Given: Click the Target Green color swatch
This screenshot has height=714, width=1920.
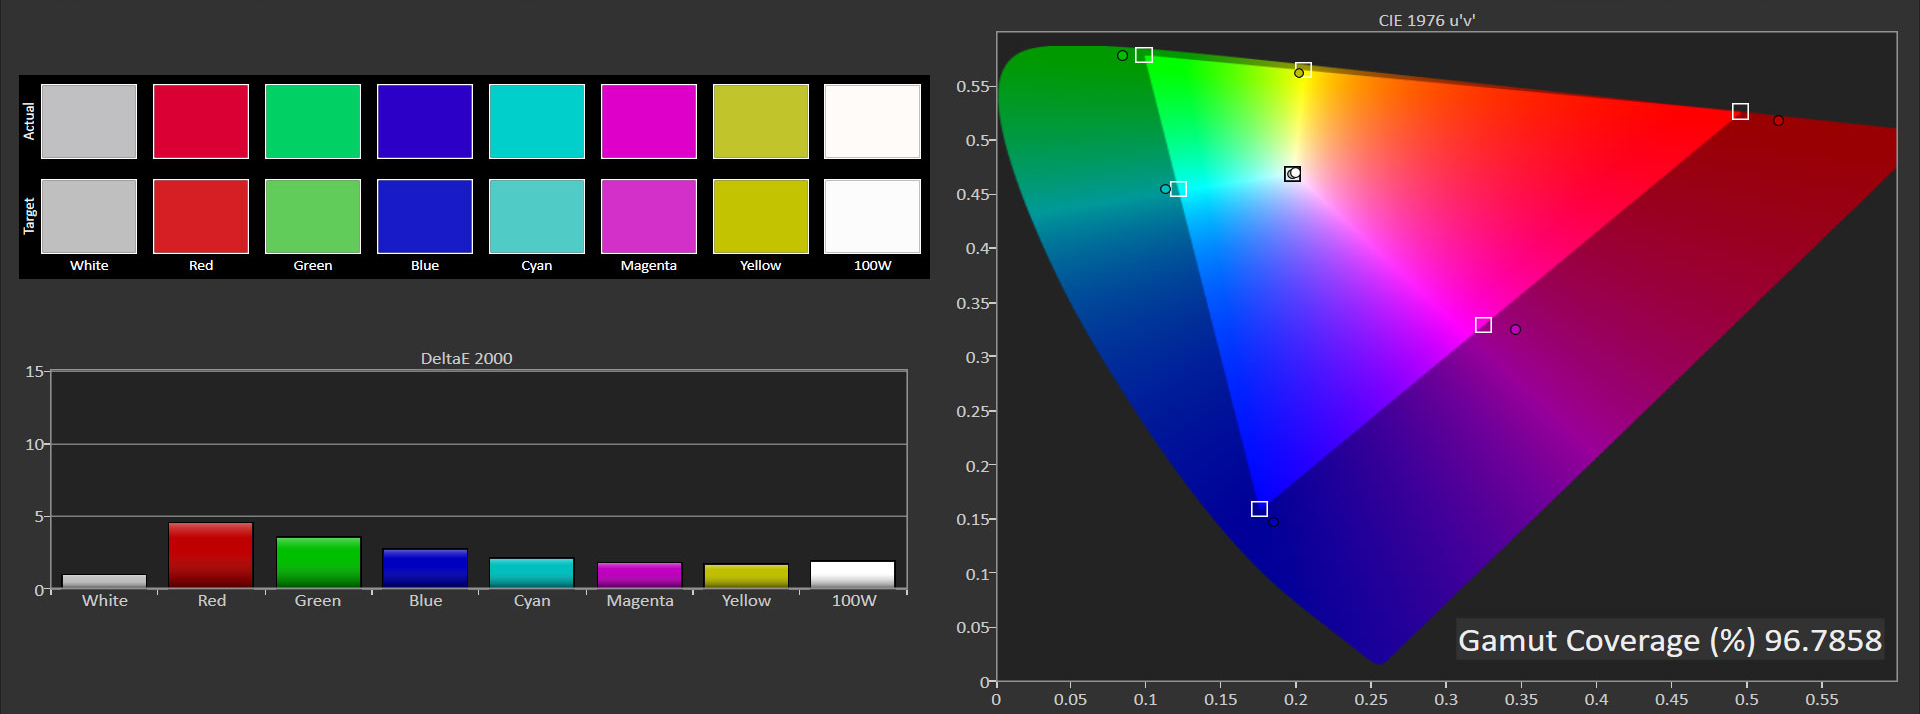Looking at the screenshot, I should [313, 216].
